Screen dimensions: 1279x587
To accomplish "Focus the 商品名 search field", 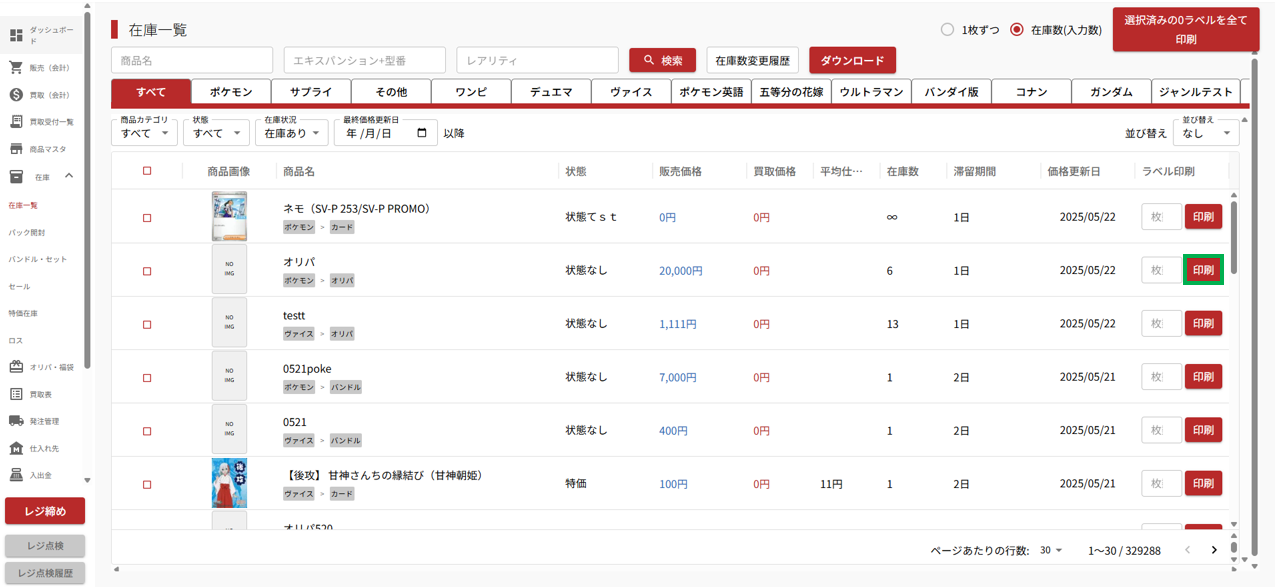I will pyautogui.click(x=192, y=60).
